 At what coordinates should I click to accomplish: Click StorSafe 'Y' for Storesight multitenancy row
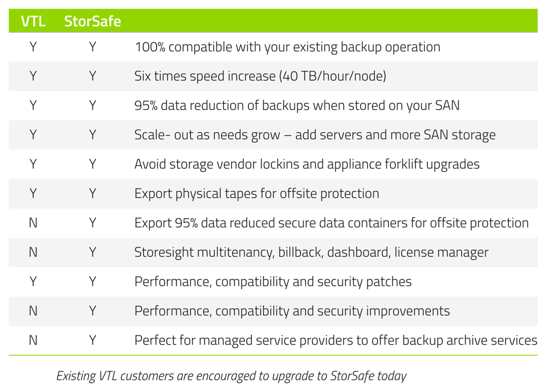pyautogui.click(x=92, y=252)
